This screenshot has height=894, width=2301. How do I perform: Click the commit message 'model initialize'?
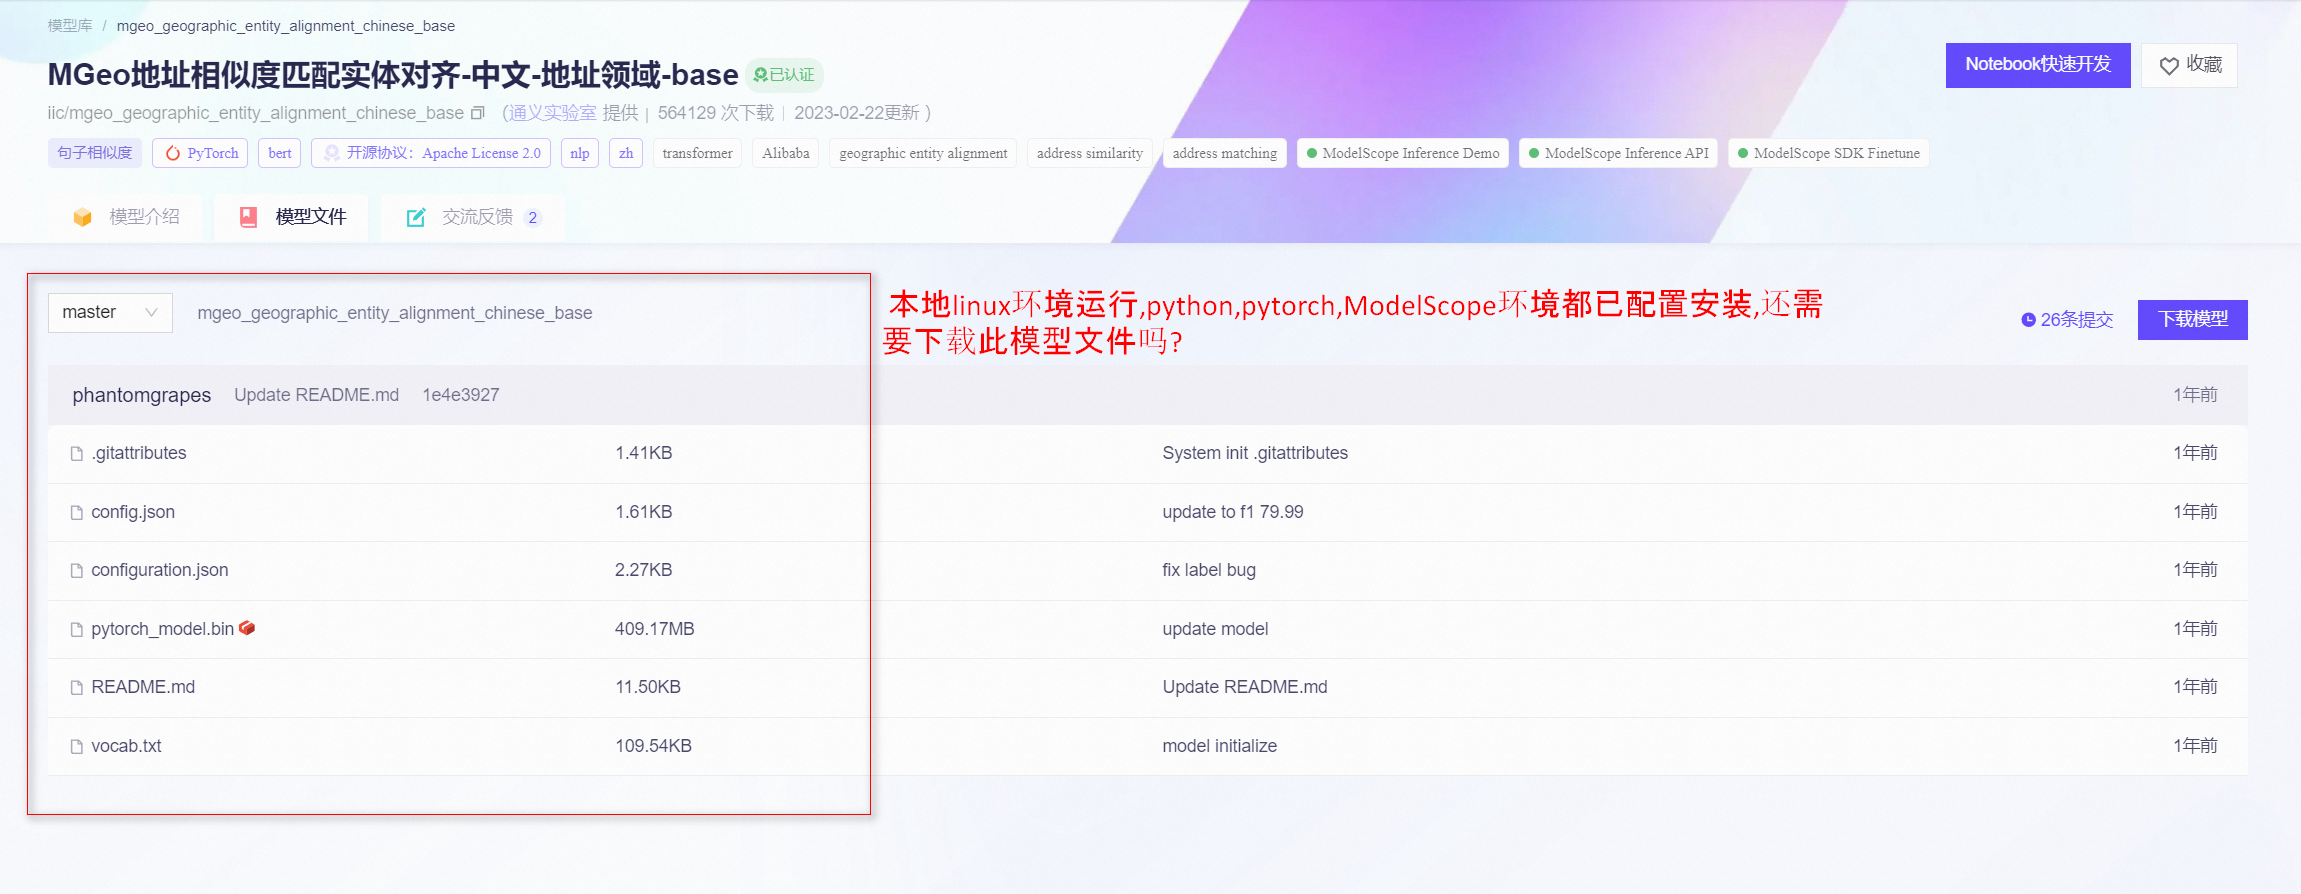pyautogui.click(x=1220, y=747)
